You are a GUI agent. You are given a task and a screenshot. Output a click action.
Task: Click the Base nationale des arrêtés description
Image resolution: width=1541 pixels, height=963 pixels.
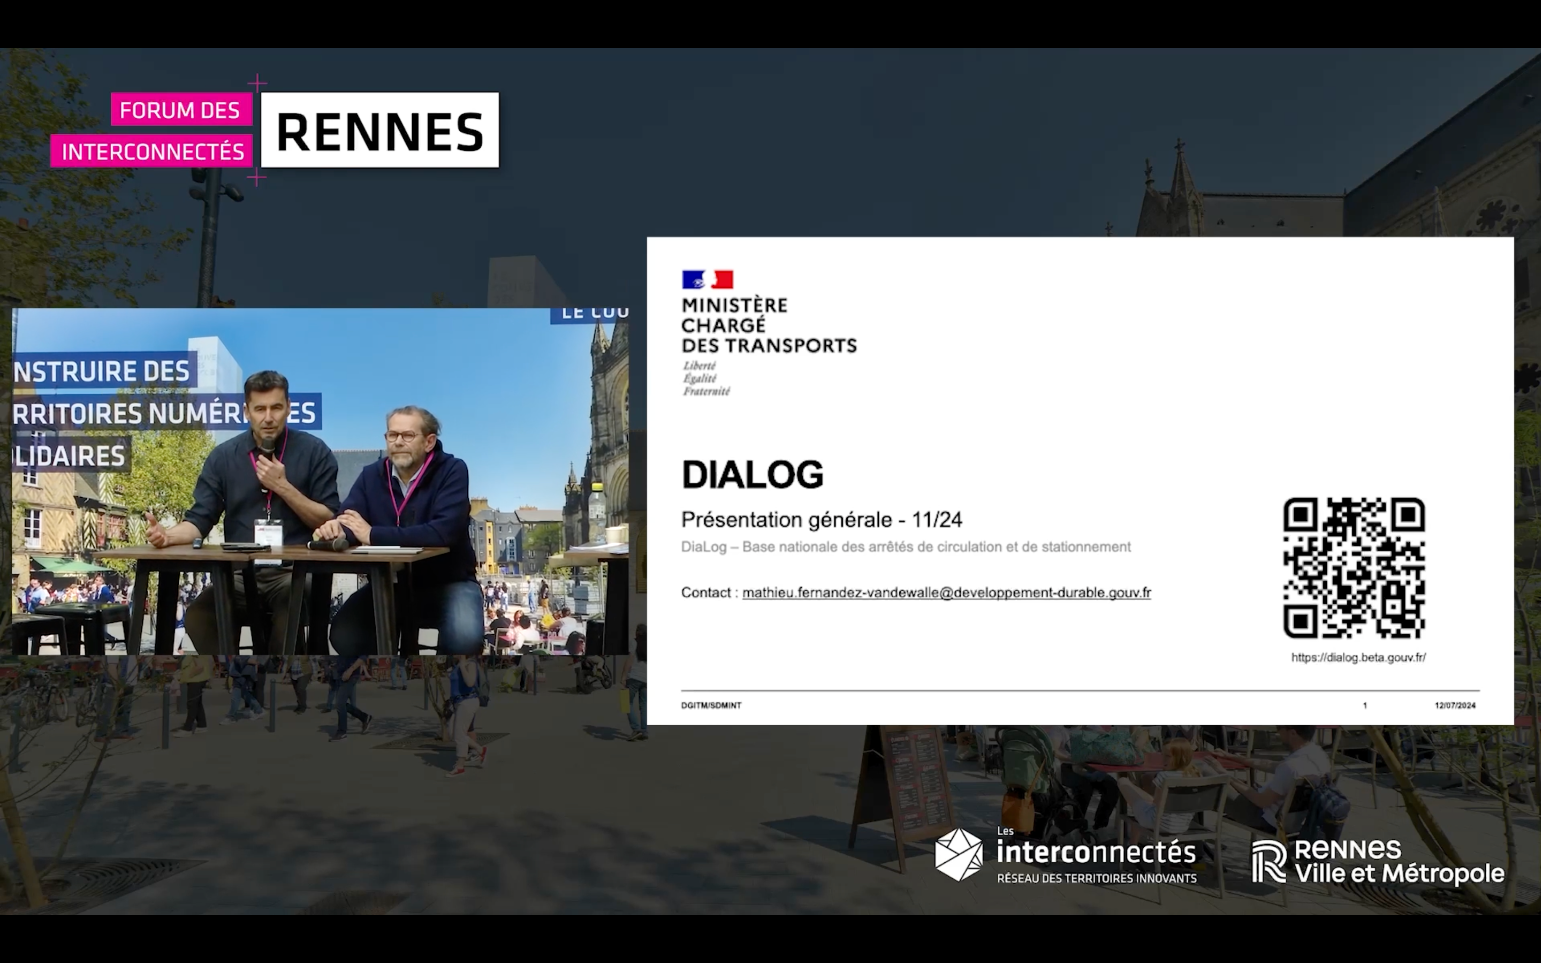pos(906,547)
